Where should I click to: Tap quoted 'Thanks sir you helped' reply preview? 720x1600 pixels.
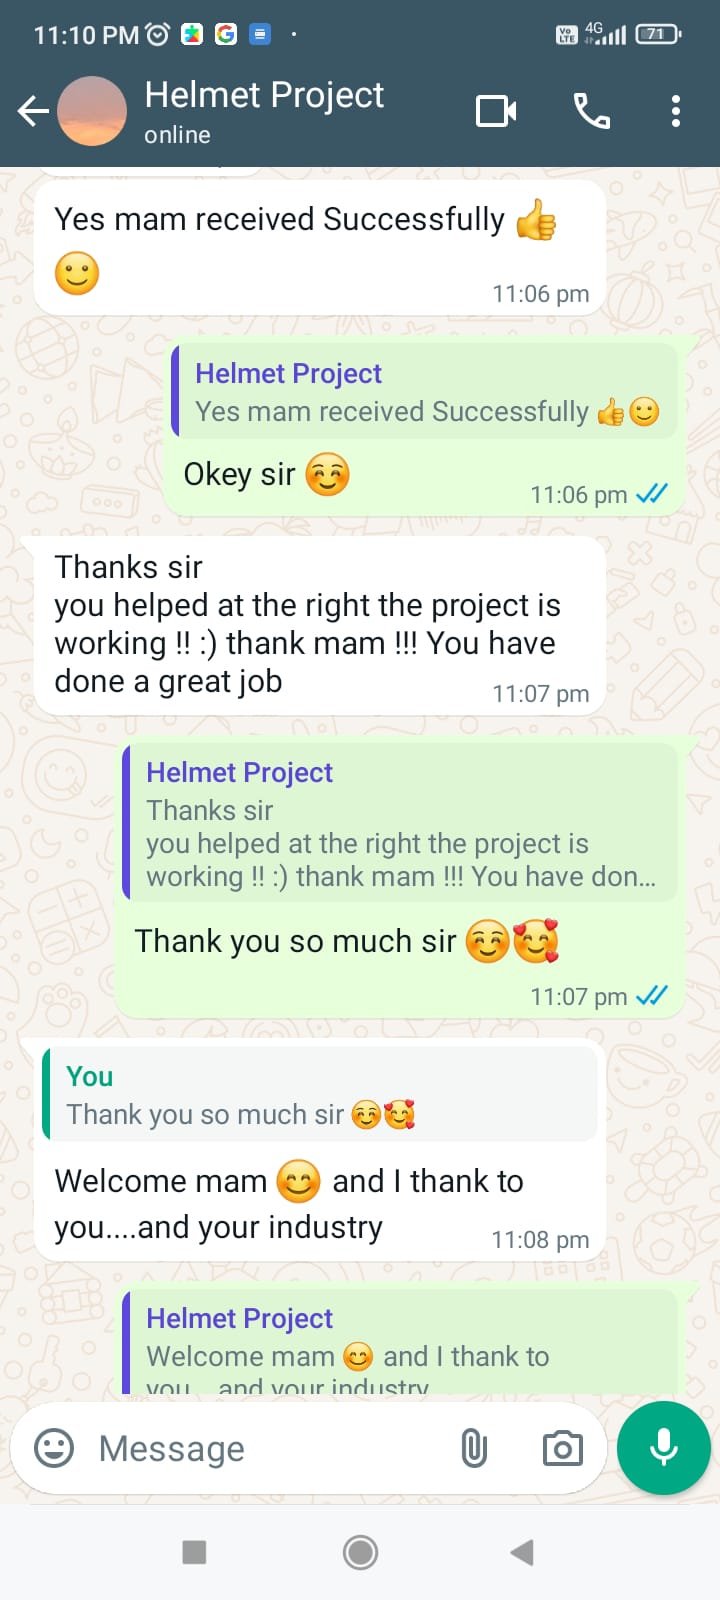[x=400, y=823]
